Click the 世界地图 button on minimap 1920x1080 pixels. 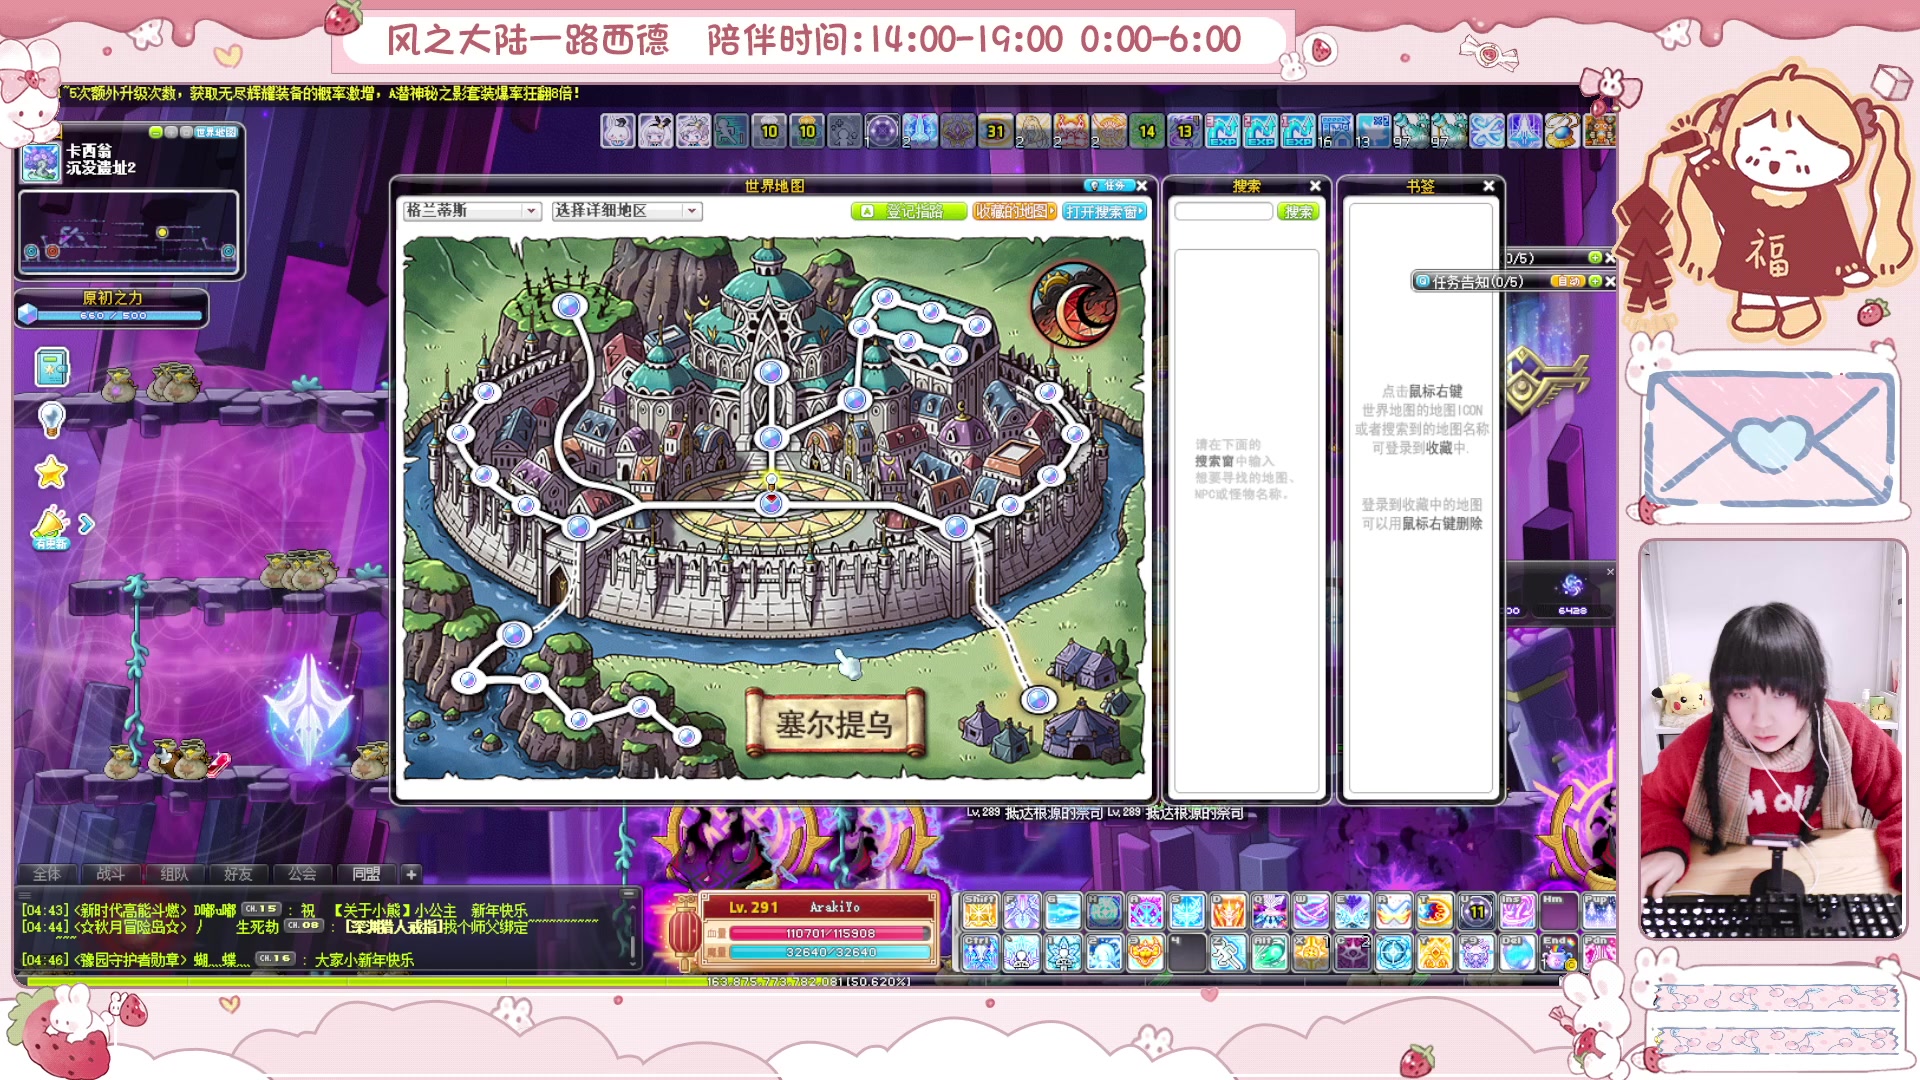coord(216,132)
